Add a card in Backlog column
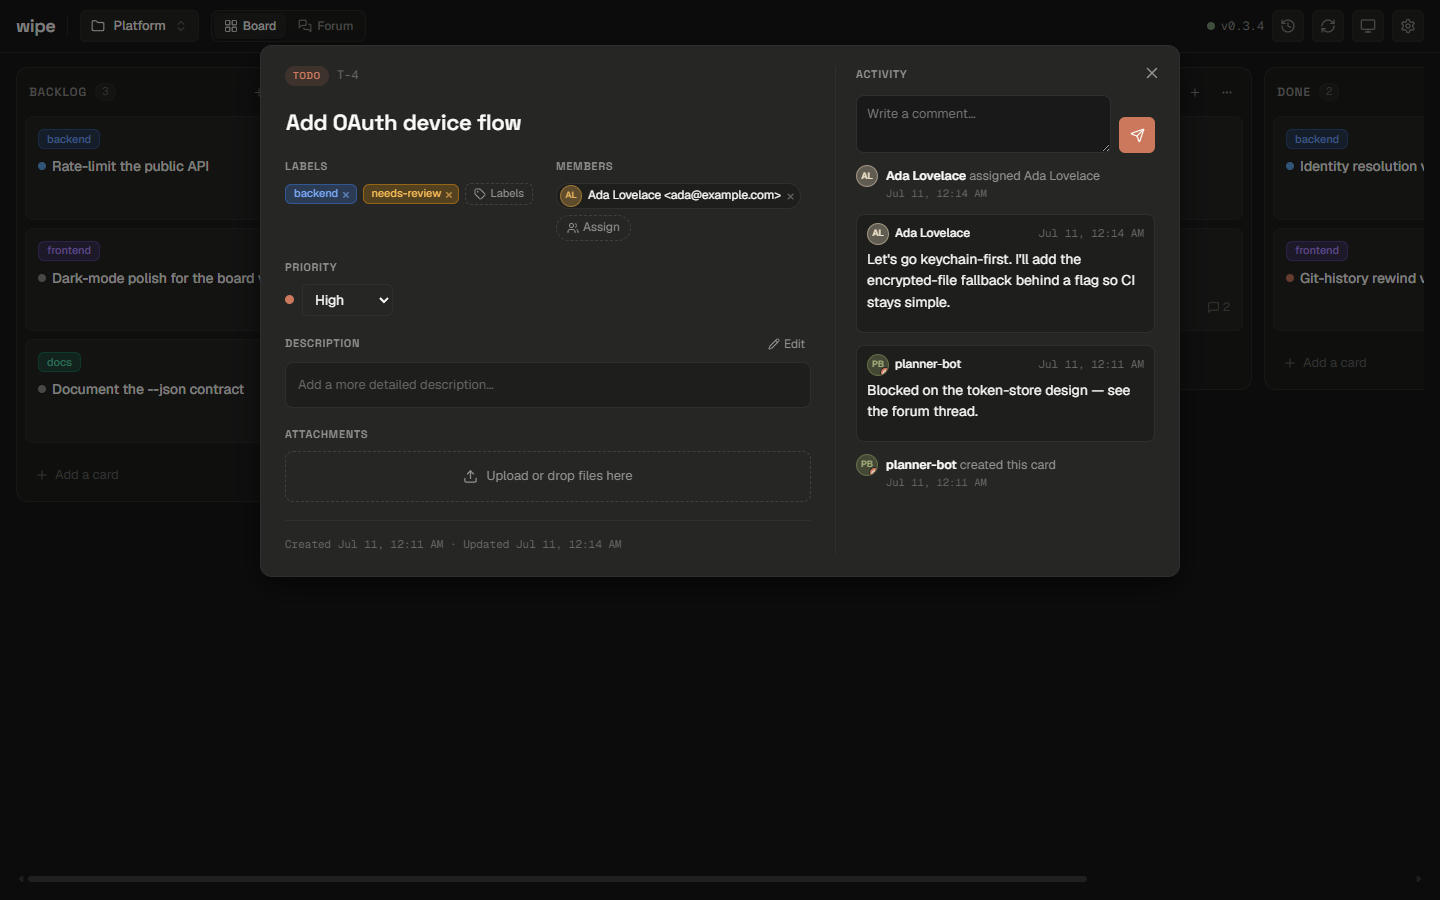This screenshot has height=900, width=1440. pyautogui.click(x=78, y=475)
